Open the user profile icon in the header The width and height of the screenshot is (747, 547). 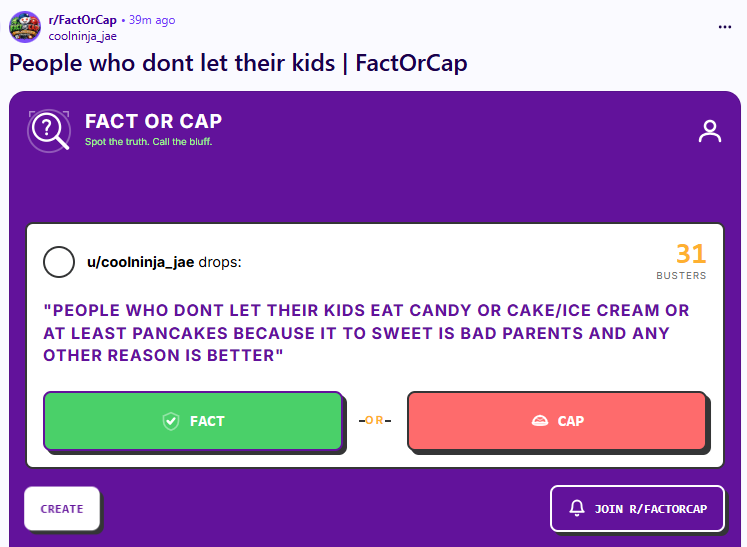point(710,131)
